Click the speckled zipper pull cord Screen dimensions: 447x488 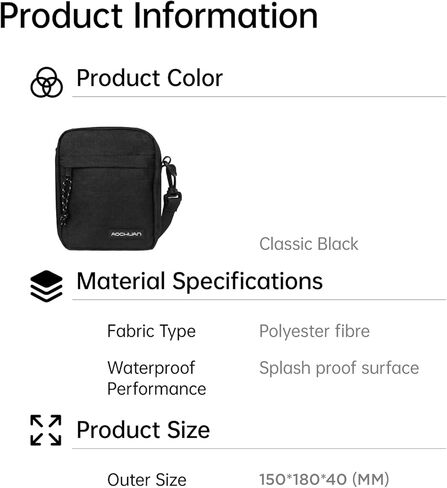(66, 199)
